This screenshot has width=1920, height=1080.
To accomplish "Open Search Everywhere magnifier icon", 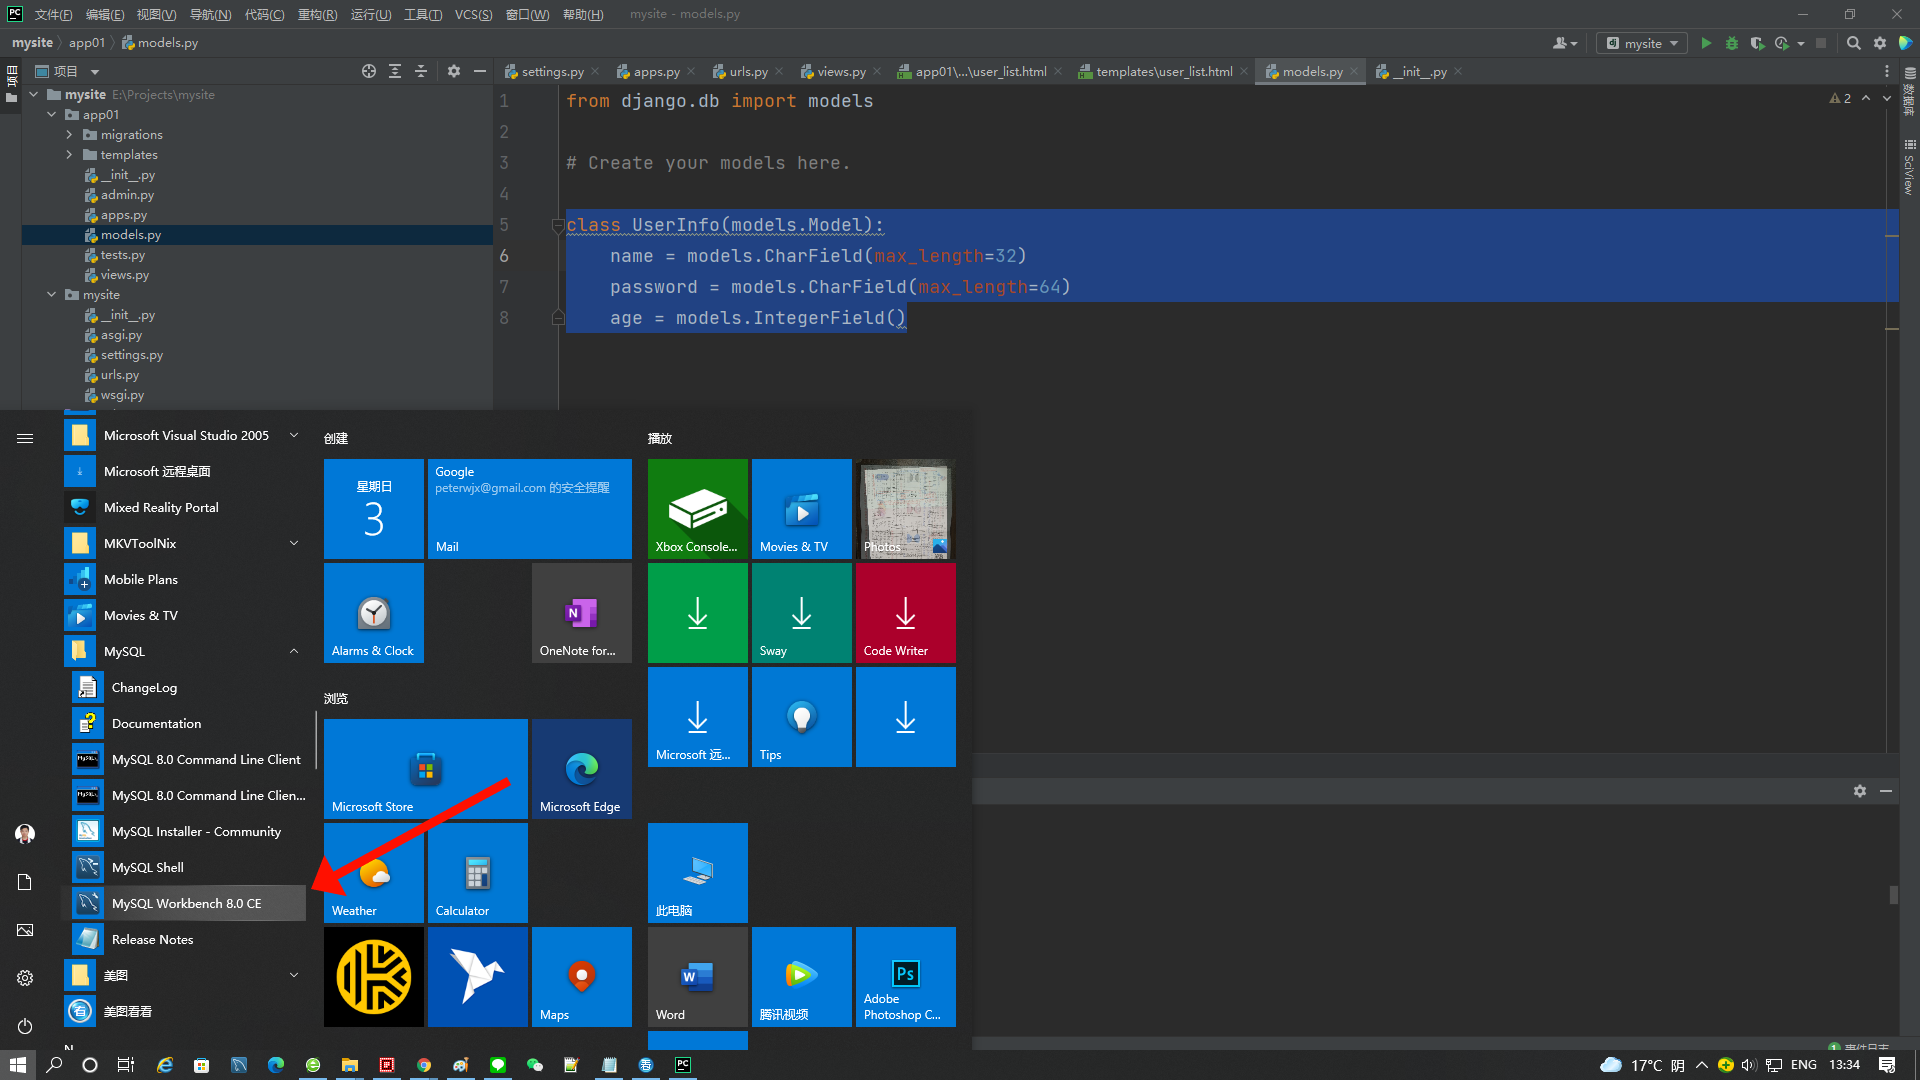I will [1854, 43].
